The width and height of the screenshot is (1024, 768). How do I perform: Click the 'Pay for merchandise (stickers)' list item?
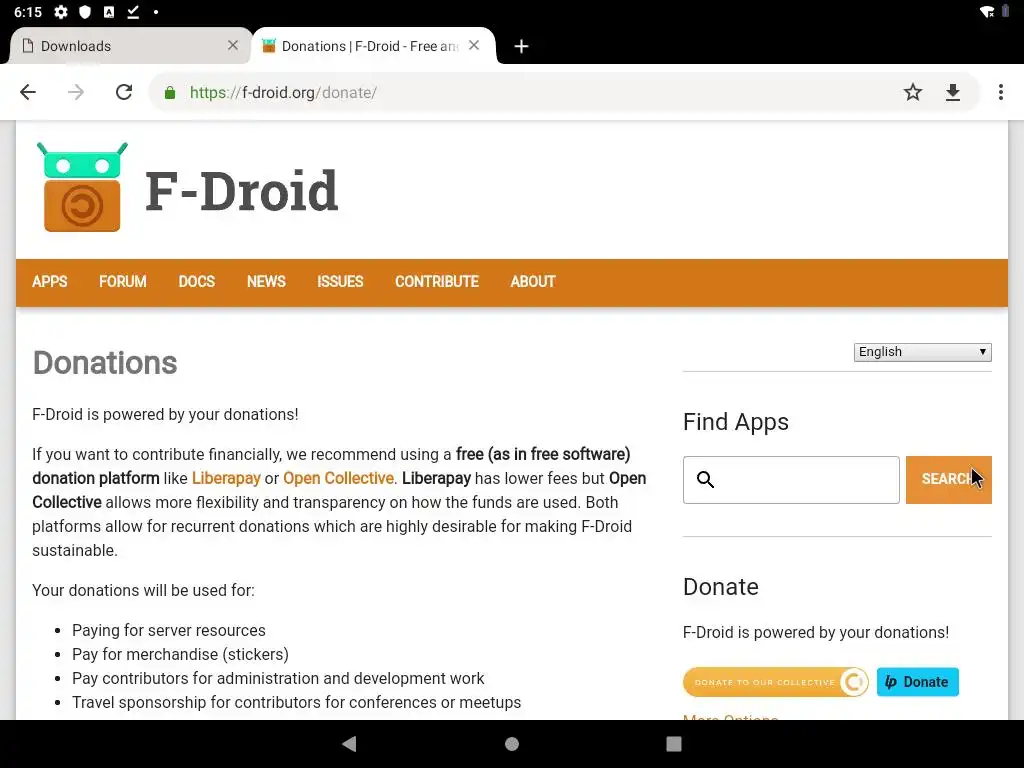point(180,654)
